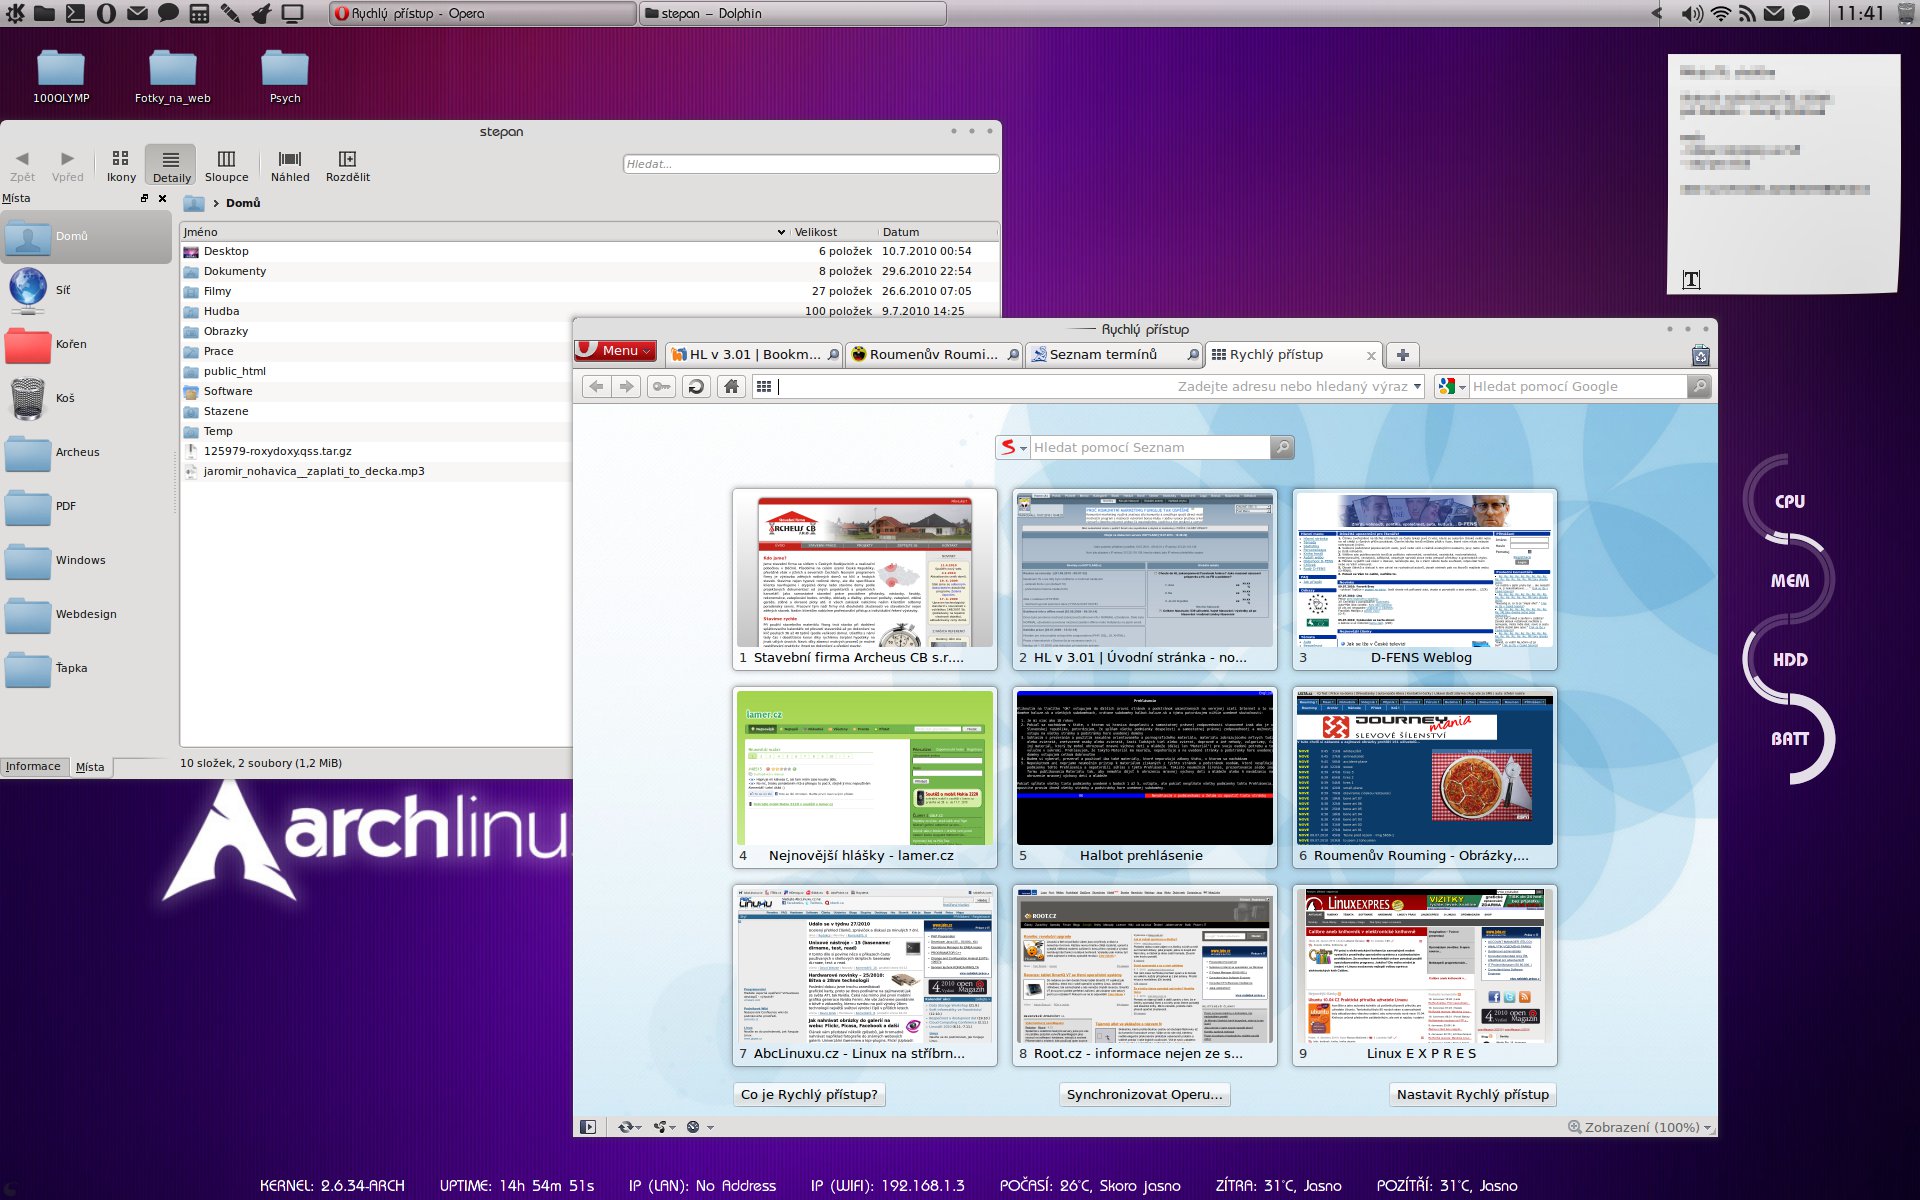
Task: Switch Dolphin to Sloupce view
Action: coord(227,166)
